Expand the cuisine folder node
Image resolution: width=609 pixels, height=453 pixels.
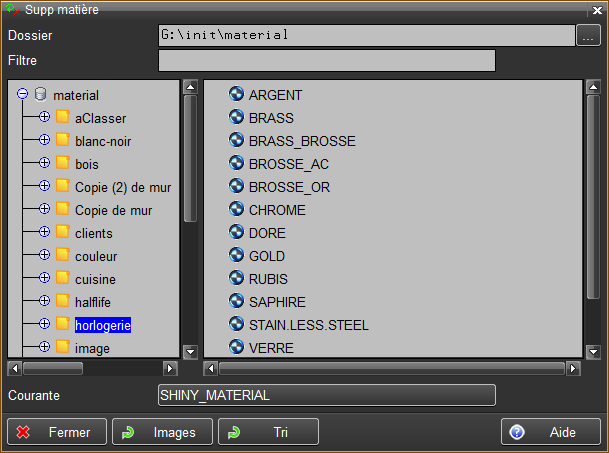(45, 277)
